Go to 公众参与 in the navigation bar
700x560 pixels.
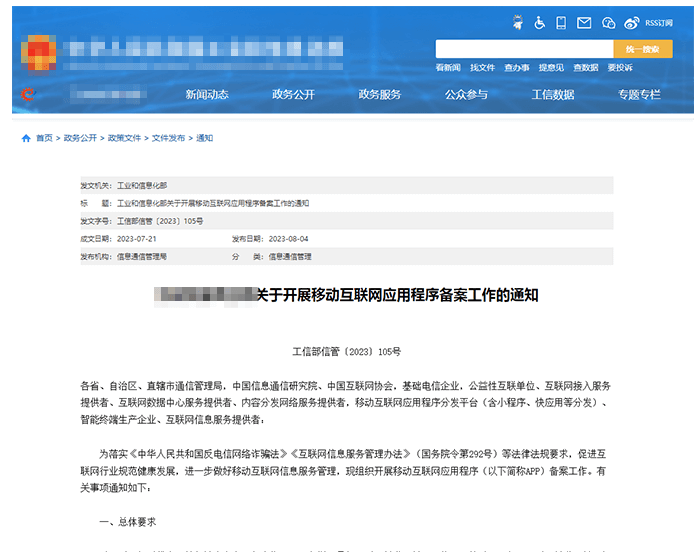(466, 95)
